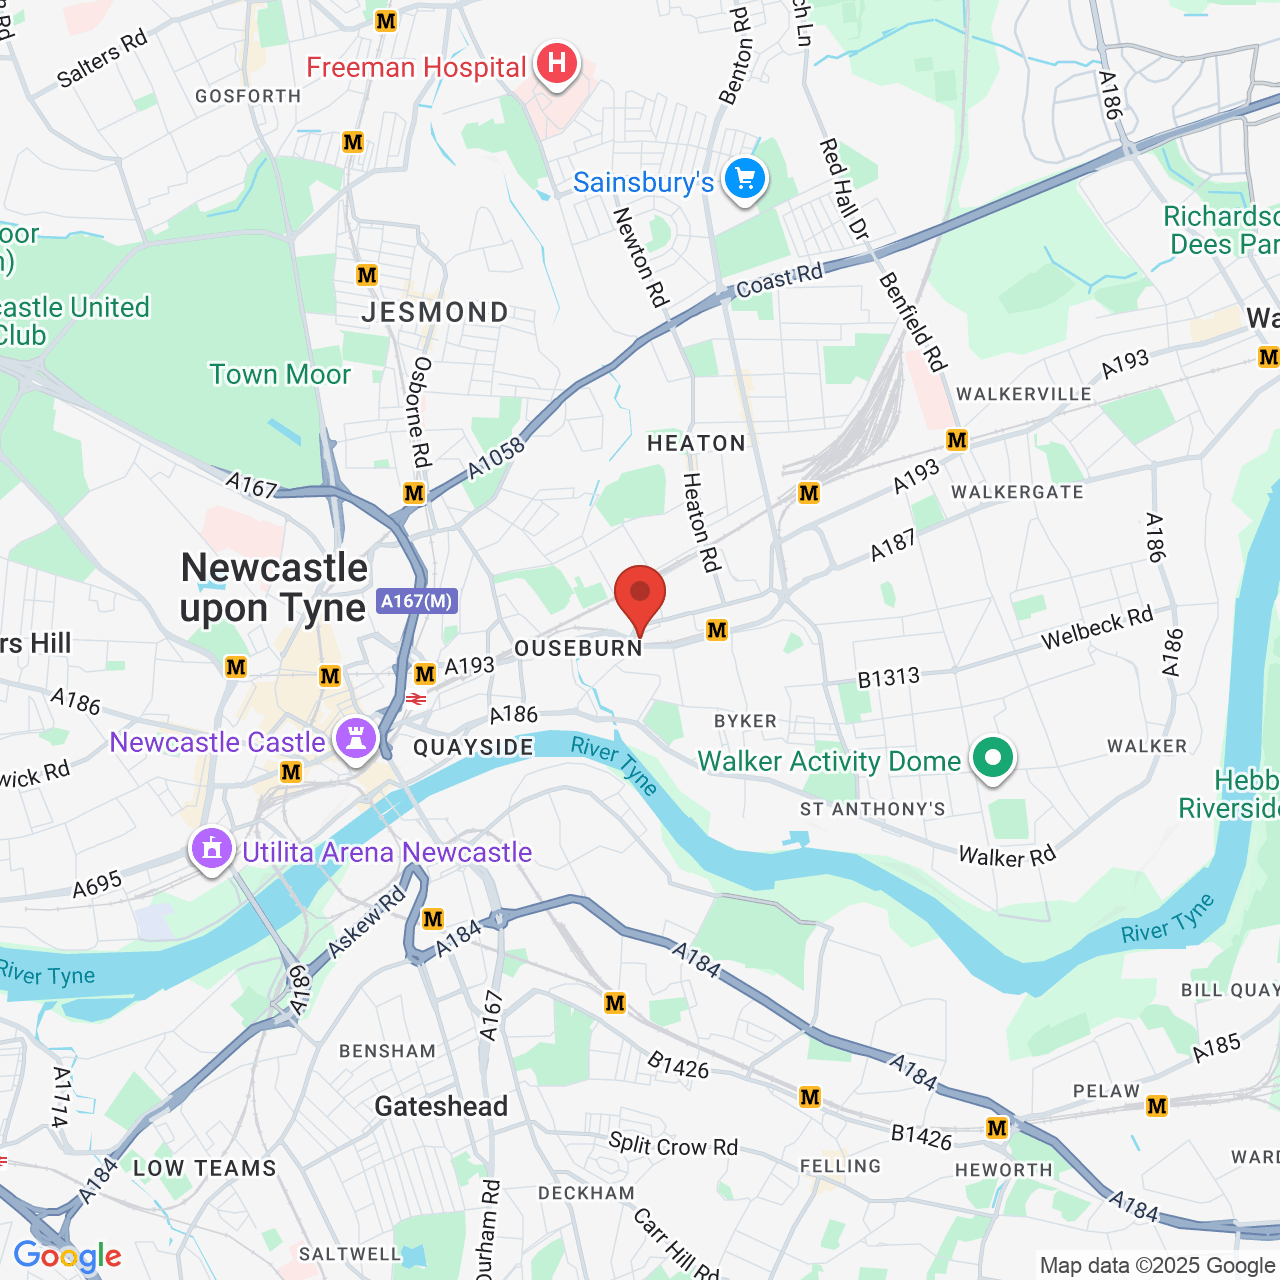
Task: Click the Sainsbury's shopping cart icon
Action: point(744,181)
